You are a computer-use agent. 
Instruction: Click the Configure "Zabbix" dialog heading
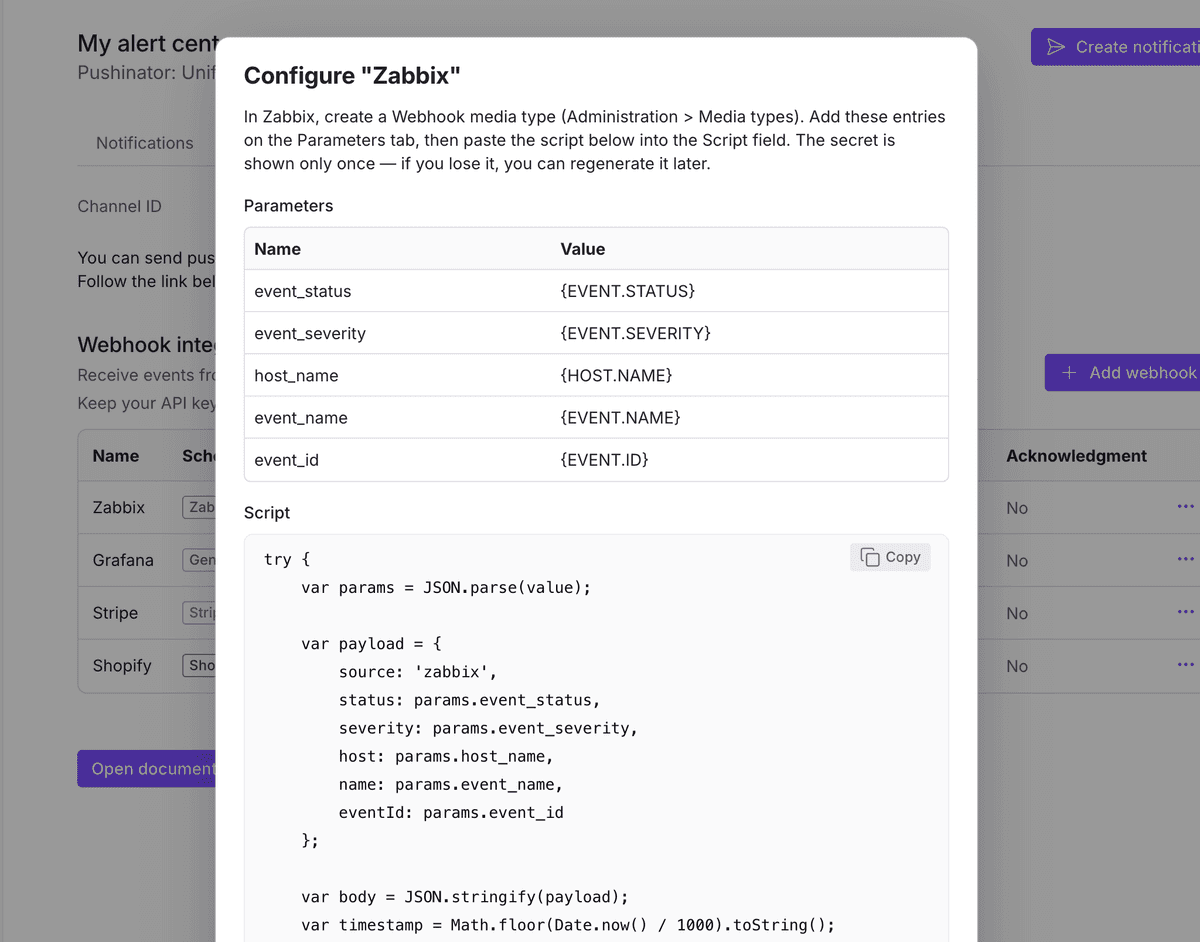pos(352,75)
